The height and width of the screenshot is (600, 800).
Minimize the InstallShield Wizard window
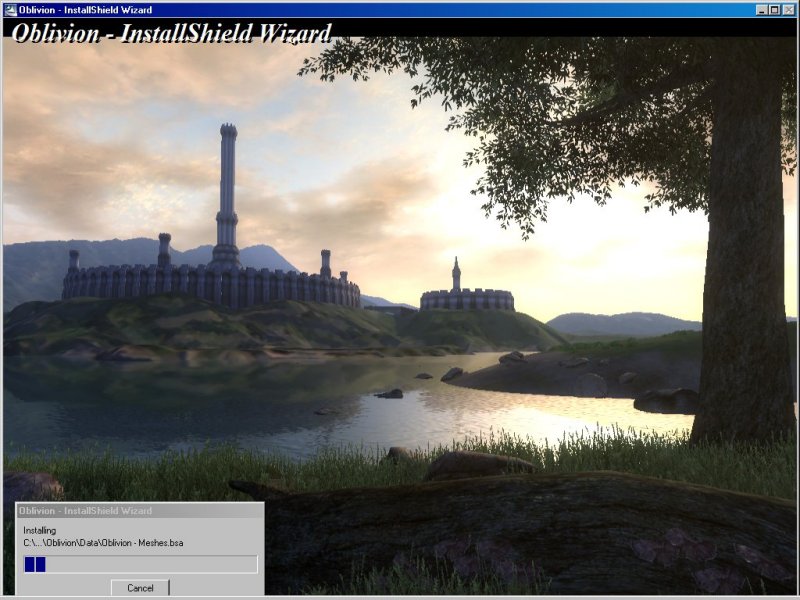point(762,10)
